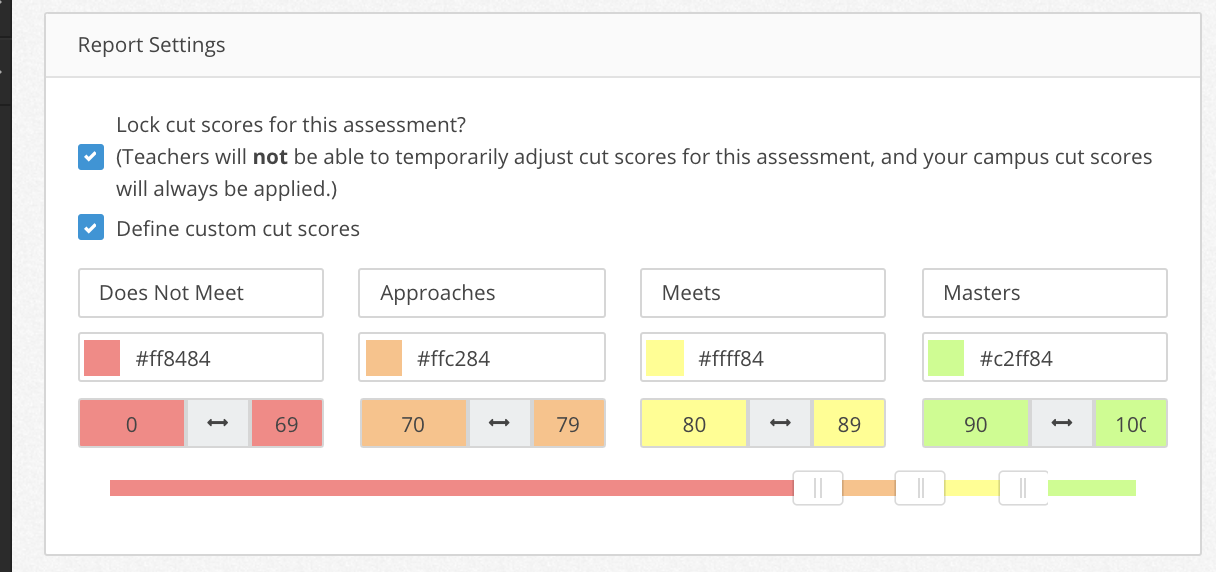Click the Approaches lower score 70 field
The image size is (1216, 572).
[x=413, y=424]
